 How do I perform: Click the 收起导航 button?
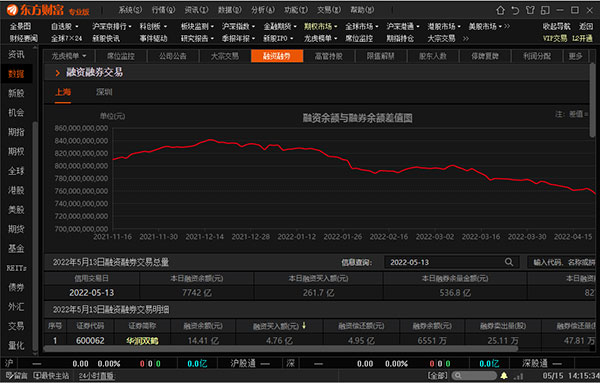(x=557, y=26)
